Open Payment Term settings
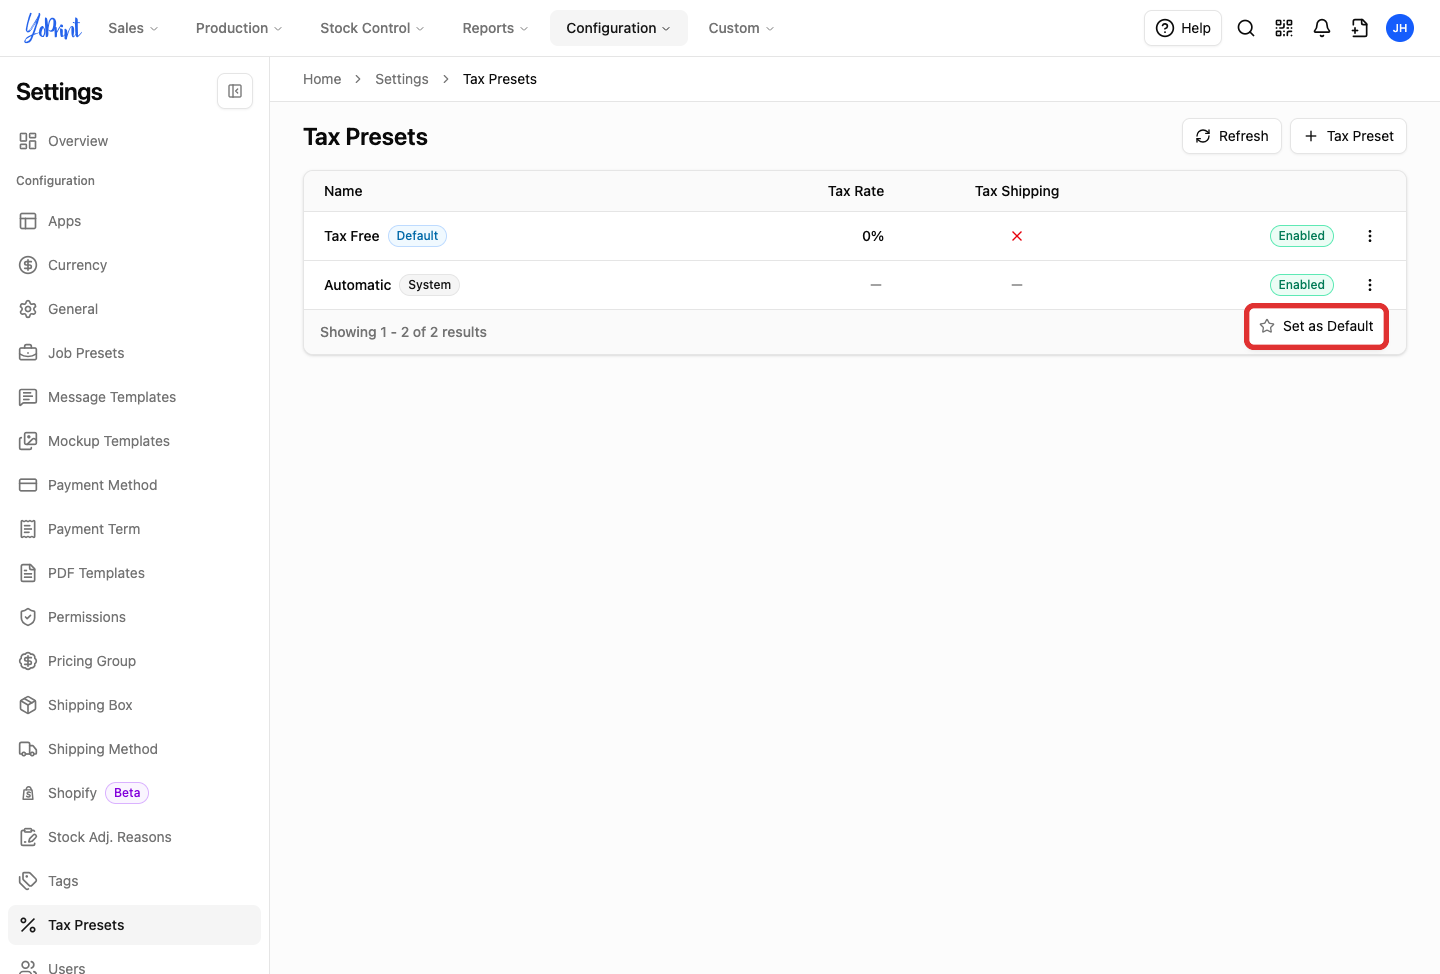Viewport: 1440px width, 974px height. click(134, 529)
